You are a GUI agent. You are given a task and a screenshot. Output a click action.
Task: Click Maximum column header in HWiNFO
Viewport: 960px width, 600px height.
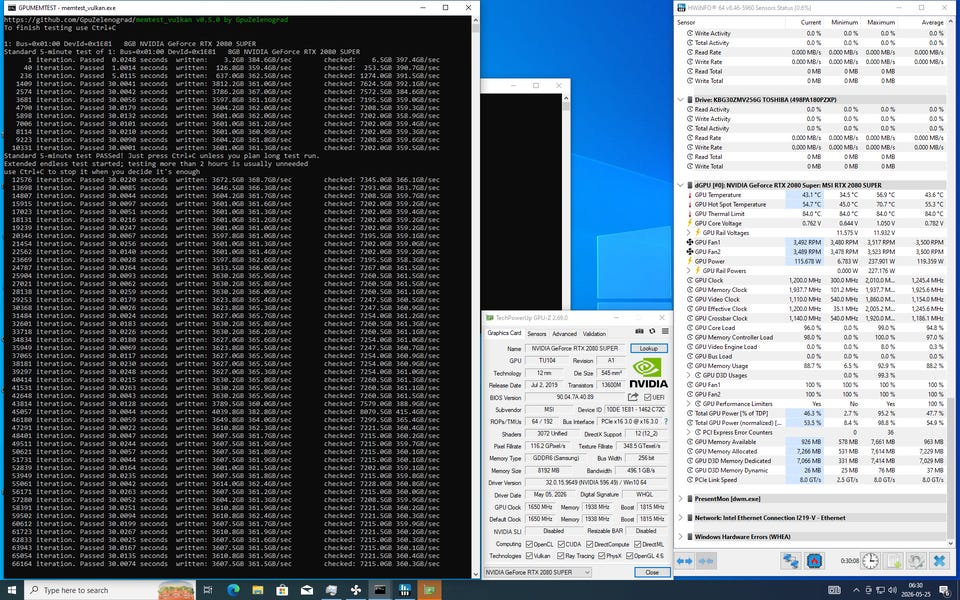[x=880, y=22]
